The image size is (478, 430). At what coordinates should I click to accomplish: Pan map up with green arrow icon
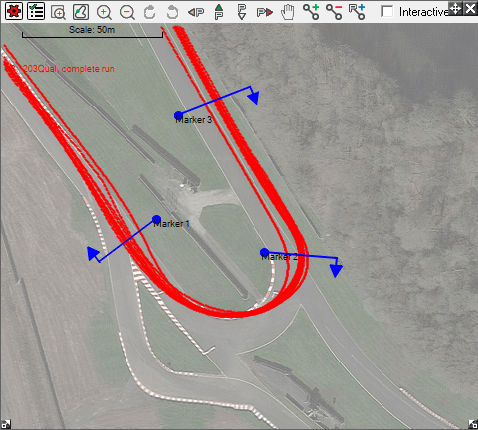219,12
